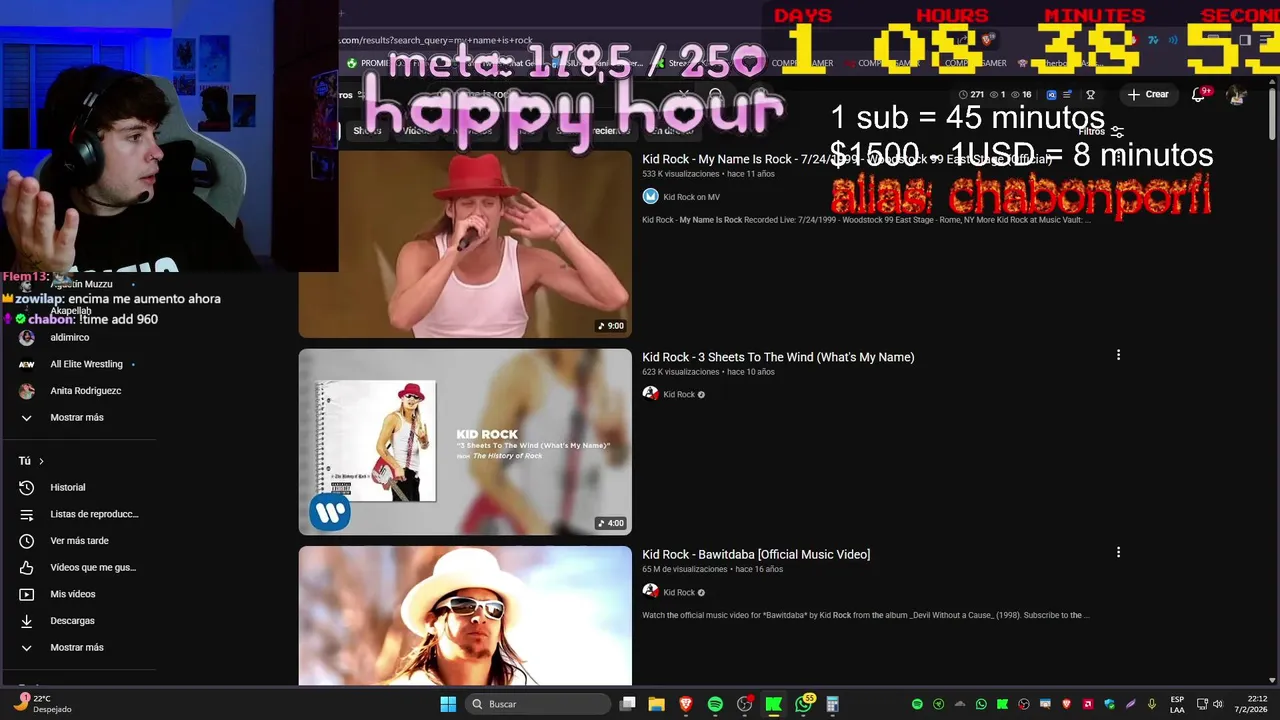Open YouTube notifications bell
Image resolution: width=1280 pixels, height=720 pixels.
[x=1198, y=95]
